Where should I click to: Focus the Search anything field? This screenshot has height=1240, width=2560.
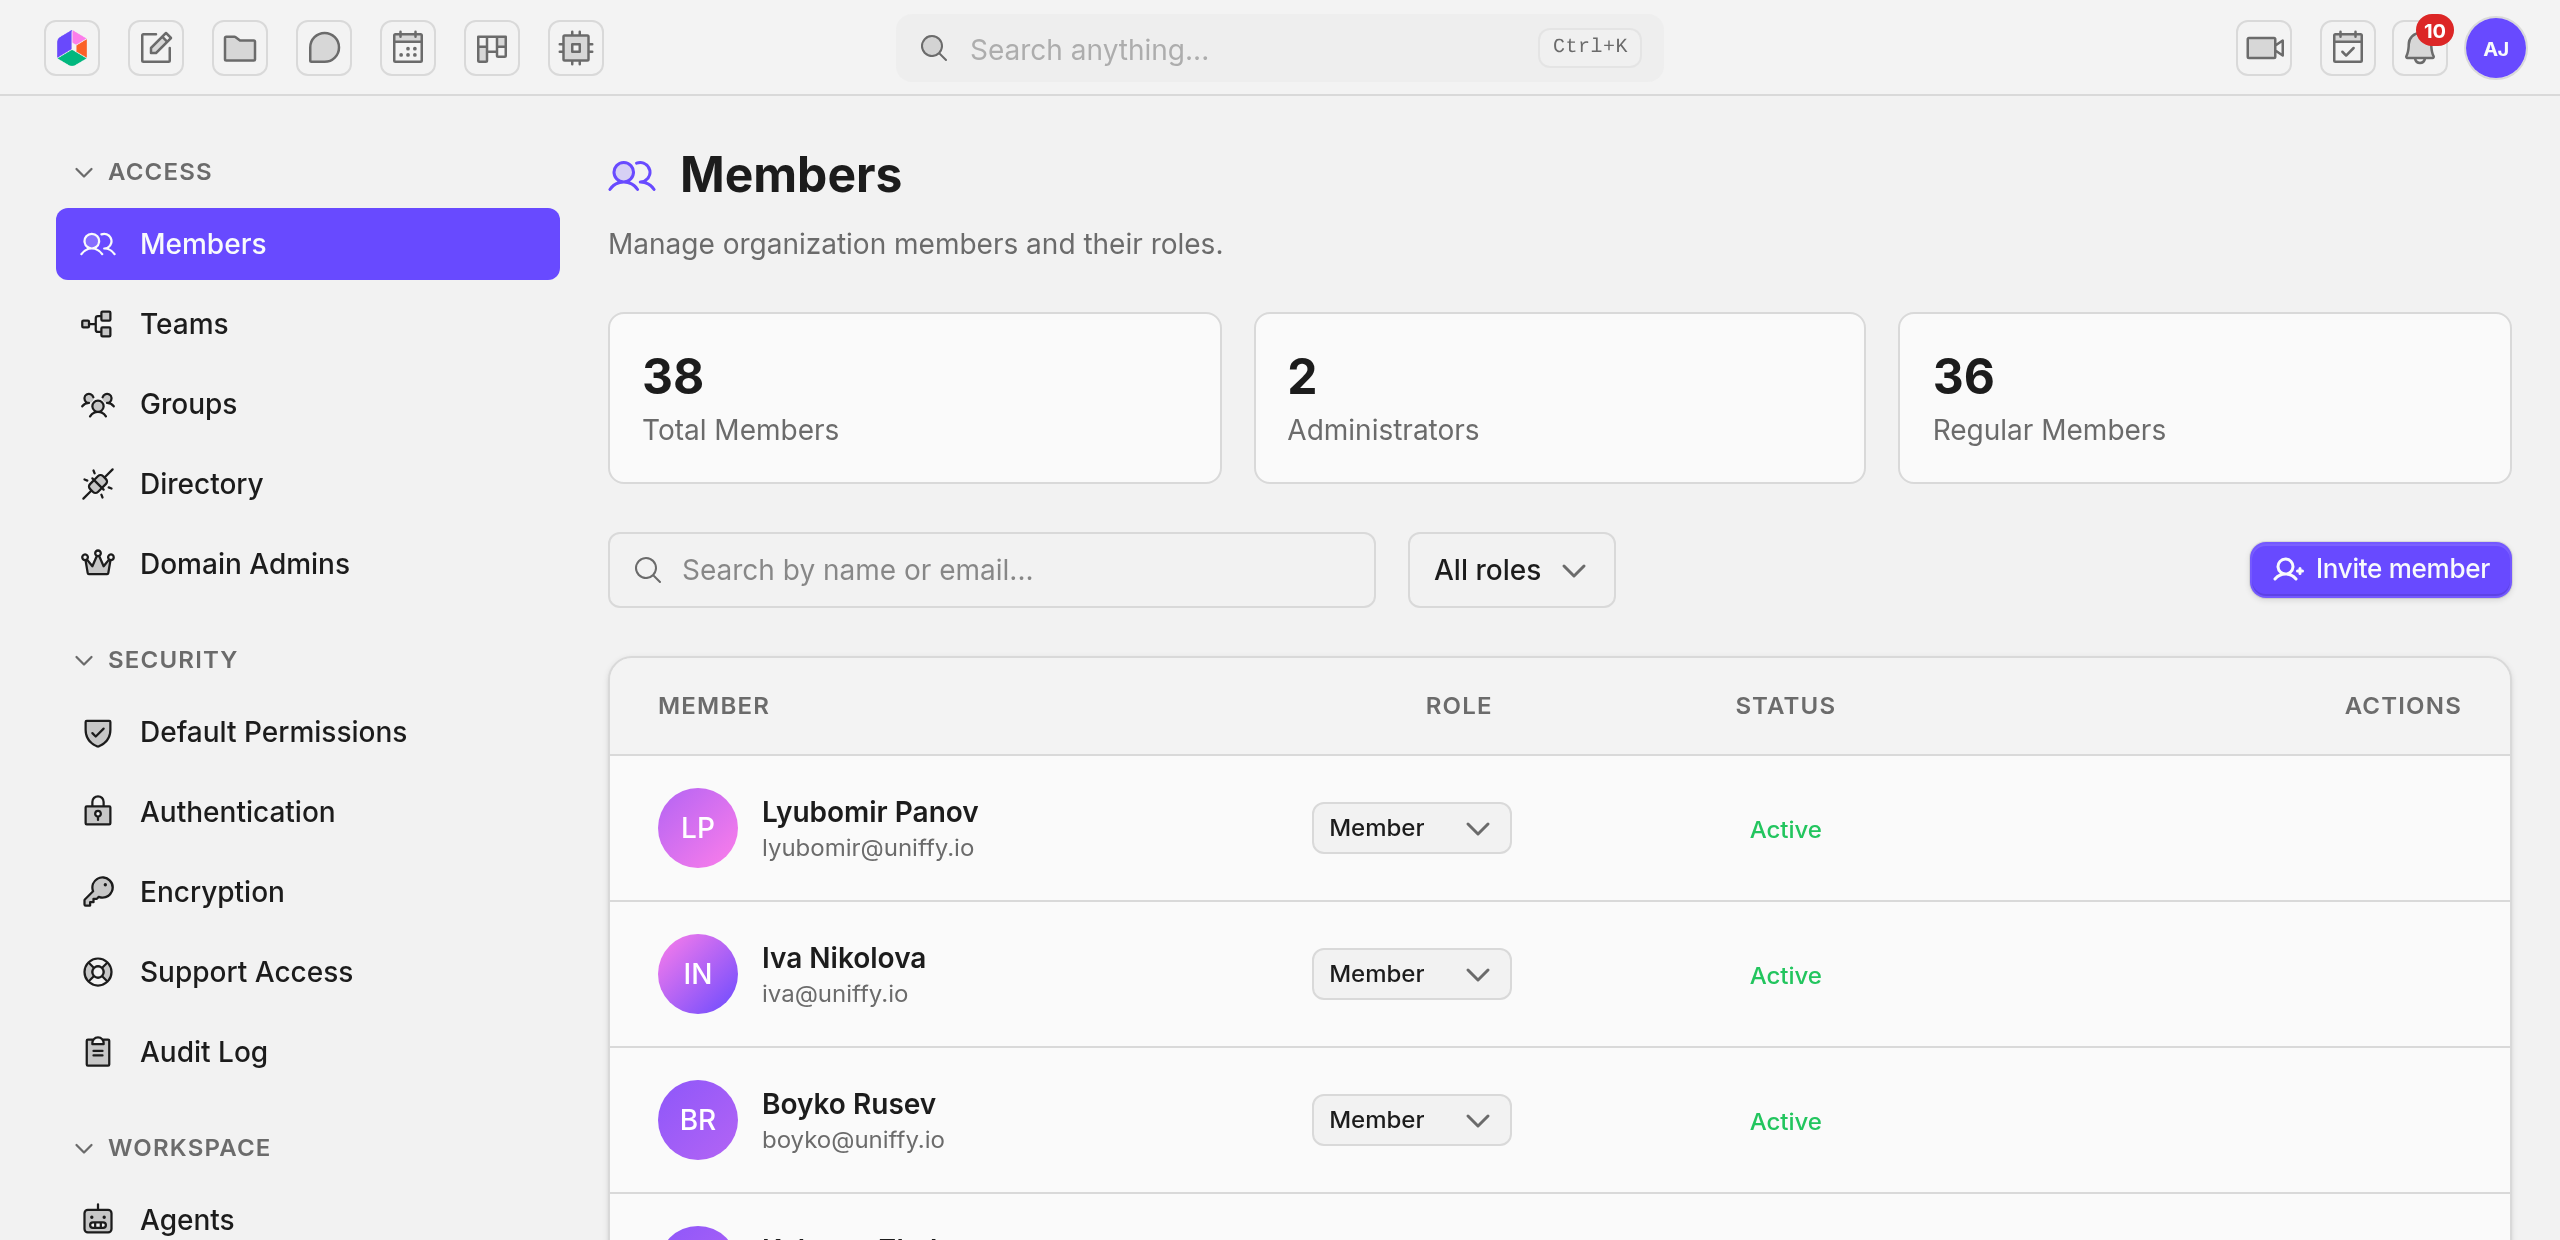pos(1279,48)
